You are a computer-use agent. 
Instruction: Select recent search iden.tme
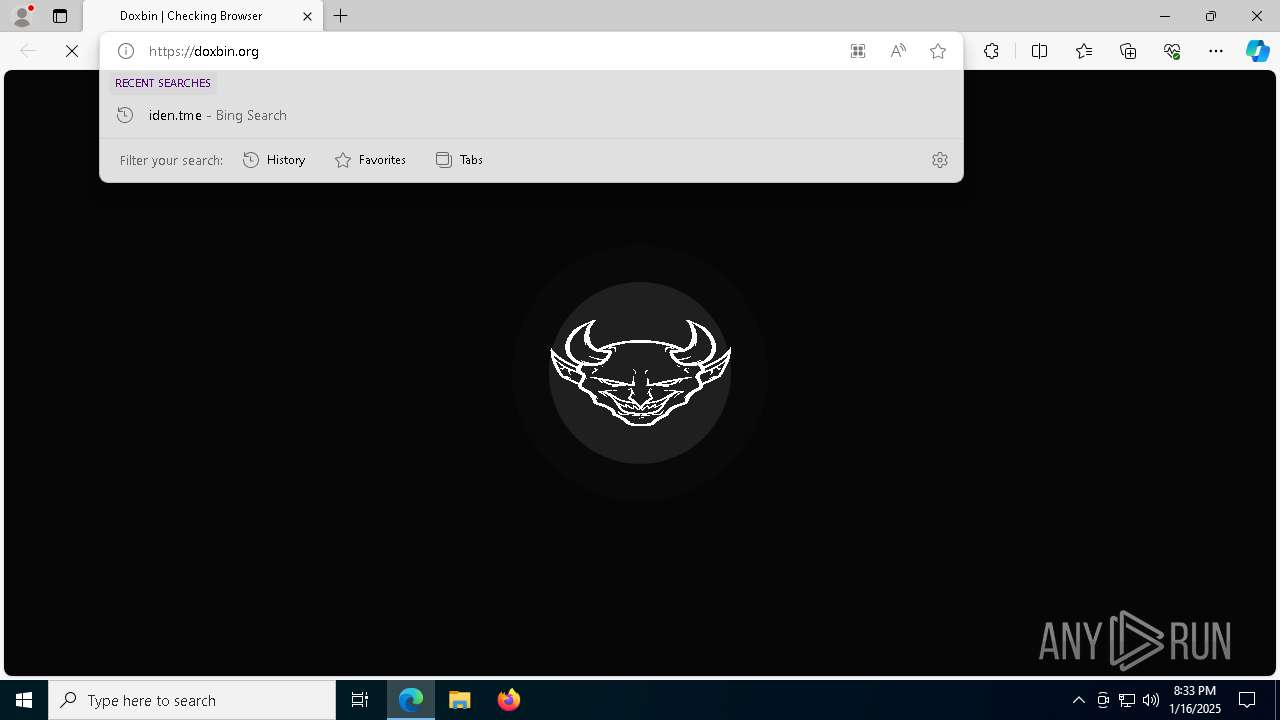pos(531,115)
